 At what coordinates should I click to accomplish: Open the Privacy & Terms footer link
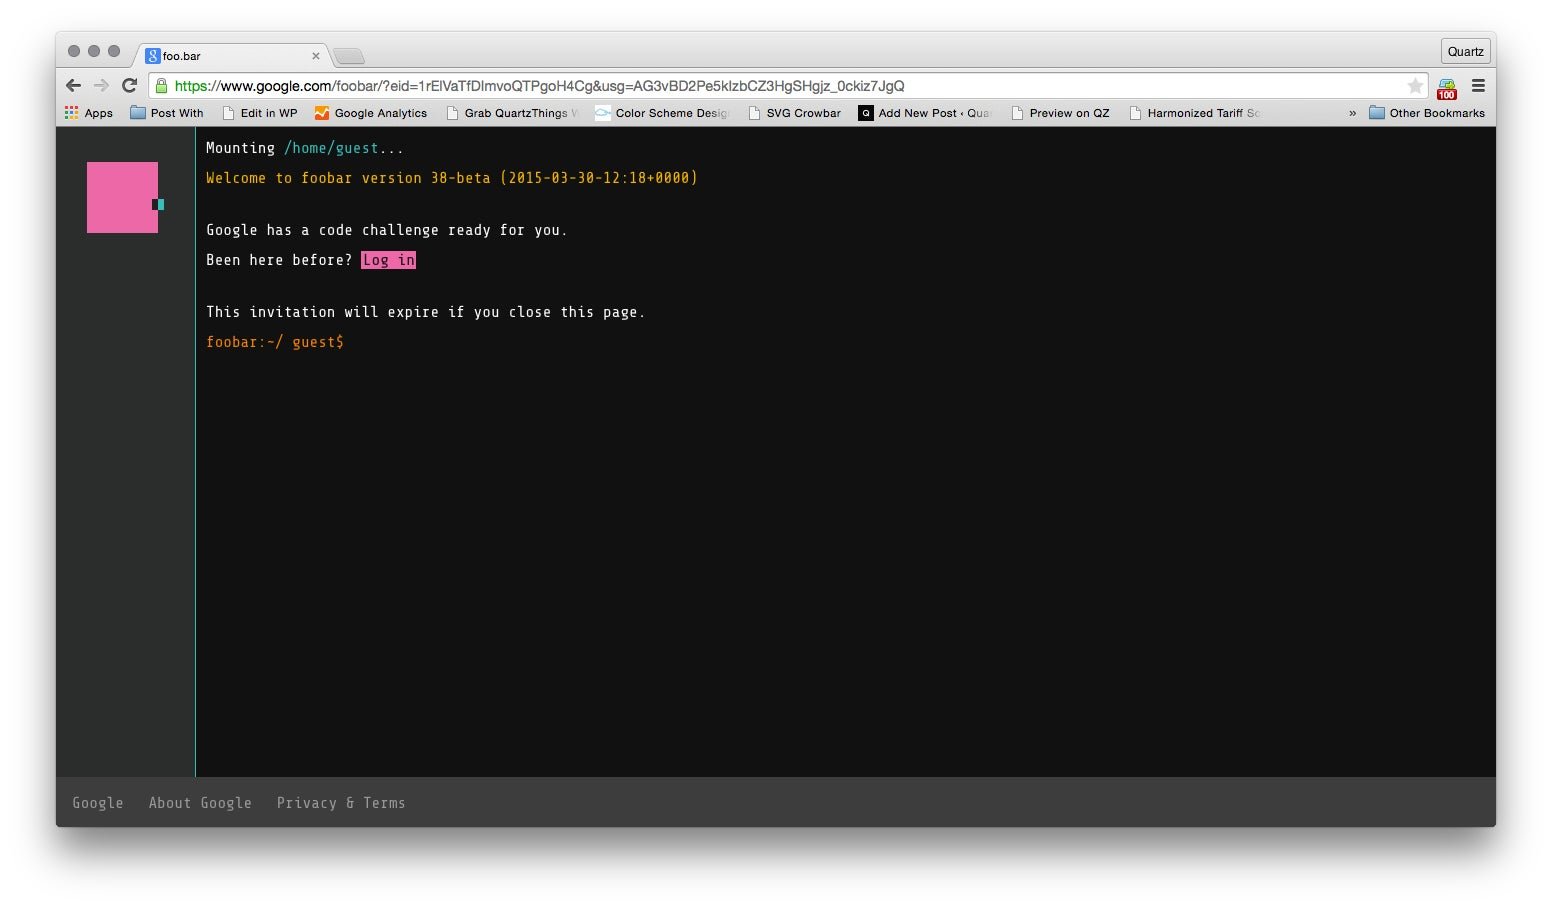pos(341,803)
